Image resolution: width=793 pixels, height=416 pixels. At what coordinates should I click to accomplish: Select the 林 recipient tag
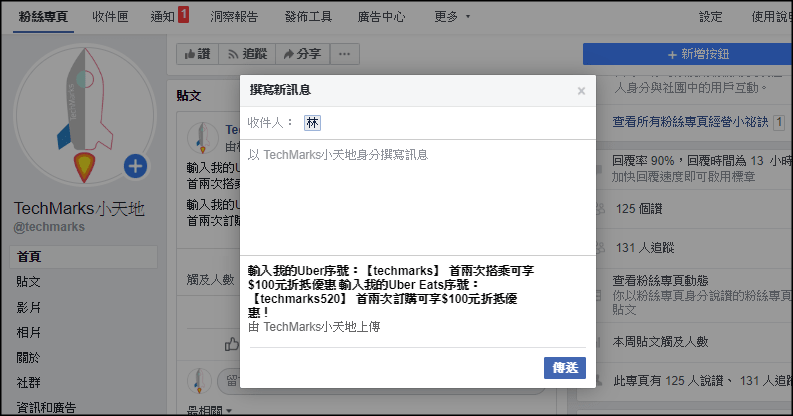(312, 122)
